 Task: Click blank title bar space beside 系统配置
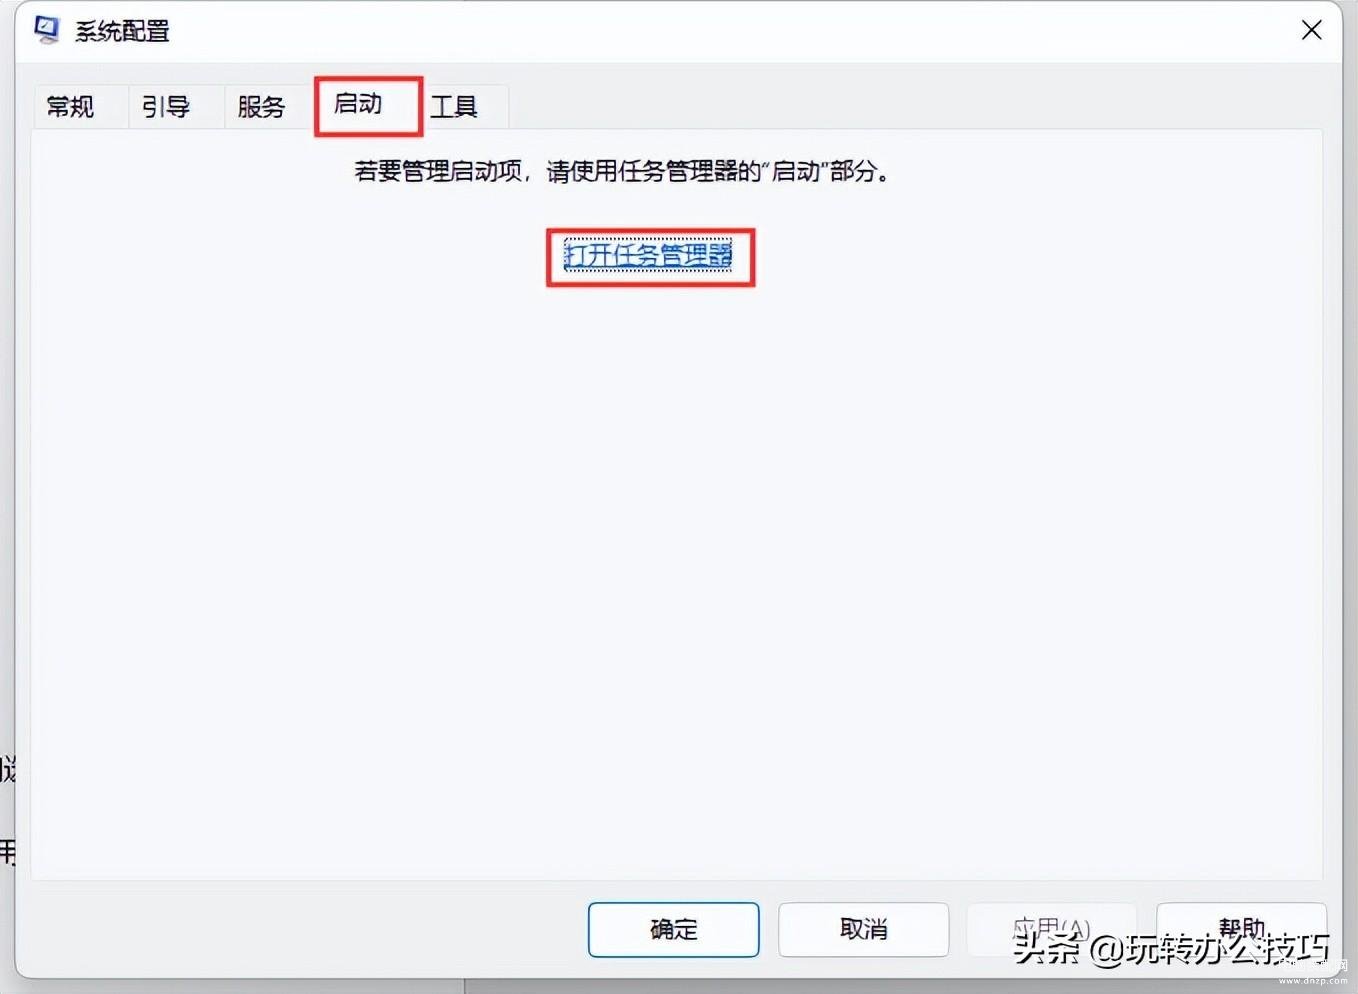pyautogui.click(x=730, y=31)
